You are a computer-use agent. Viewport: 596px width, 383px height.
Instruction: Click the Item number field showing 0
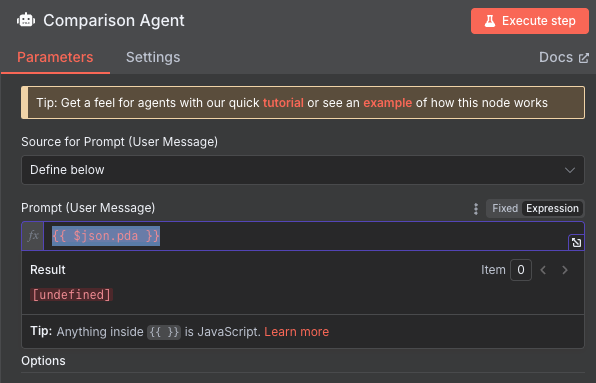pyautogui.click(x=521, y=270)
